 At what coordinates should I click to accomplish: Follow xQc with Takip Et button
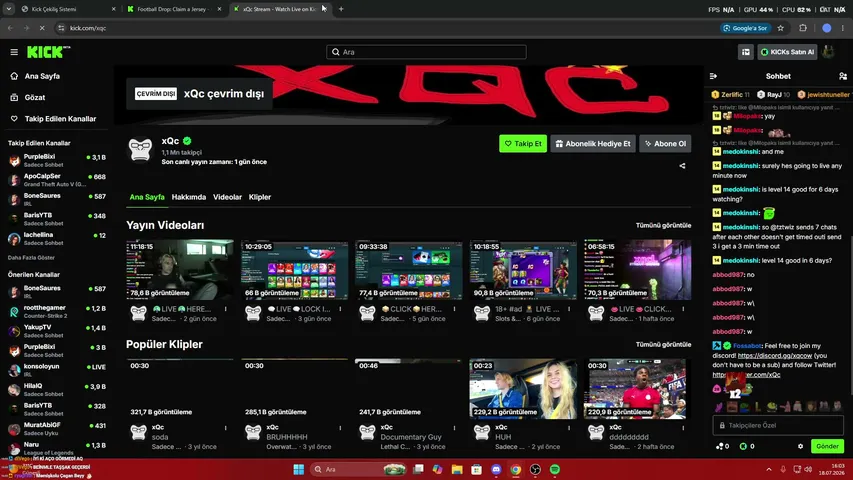[x=523, y=144]
